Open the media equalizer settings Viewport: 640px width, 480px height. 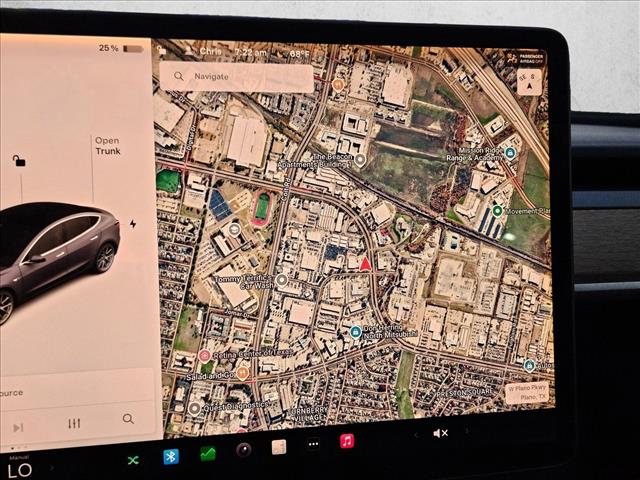click(x=74, y=423)
